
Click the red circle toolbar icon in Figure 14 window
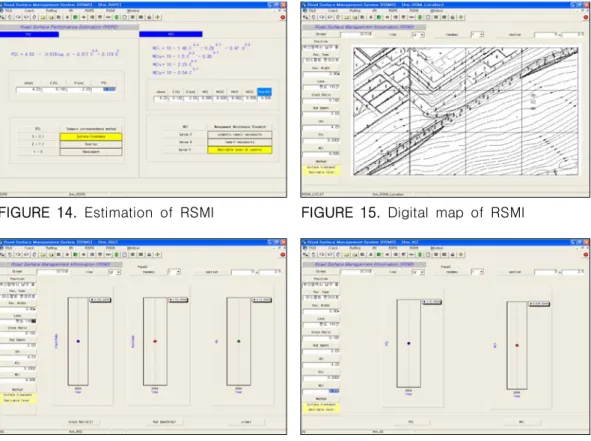coord(283,17)
